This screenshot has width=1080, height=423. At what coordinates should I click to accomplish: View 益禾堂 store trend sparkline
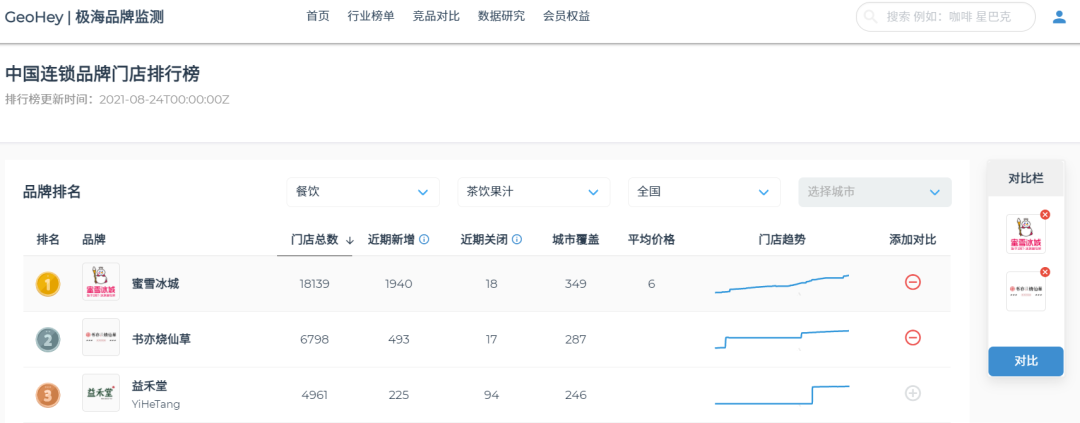782,395
